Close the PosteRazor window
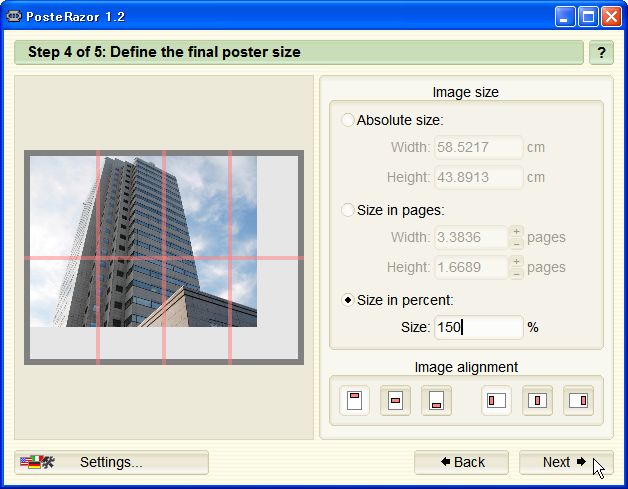This screenshot has height=489, width=628. [x=612, y=17]
